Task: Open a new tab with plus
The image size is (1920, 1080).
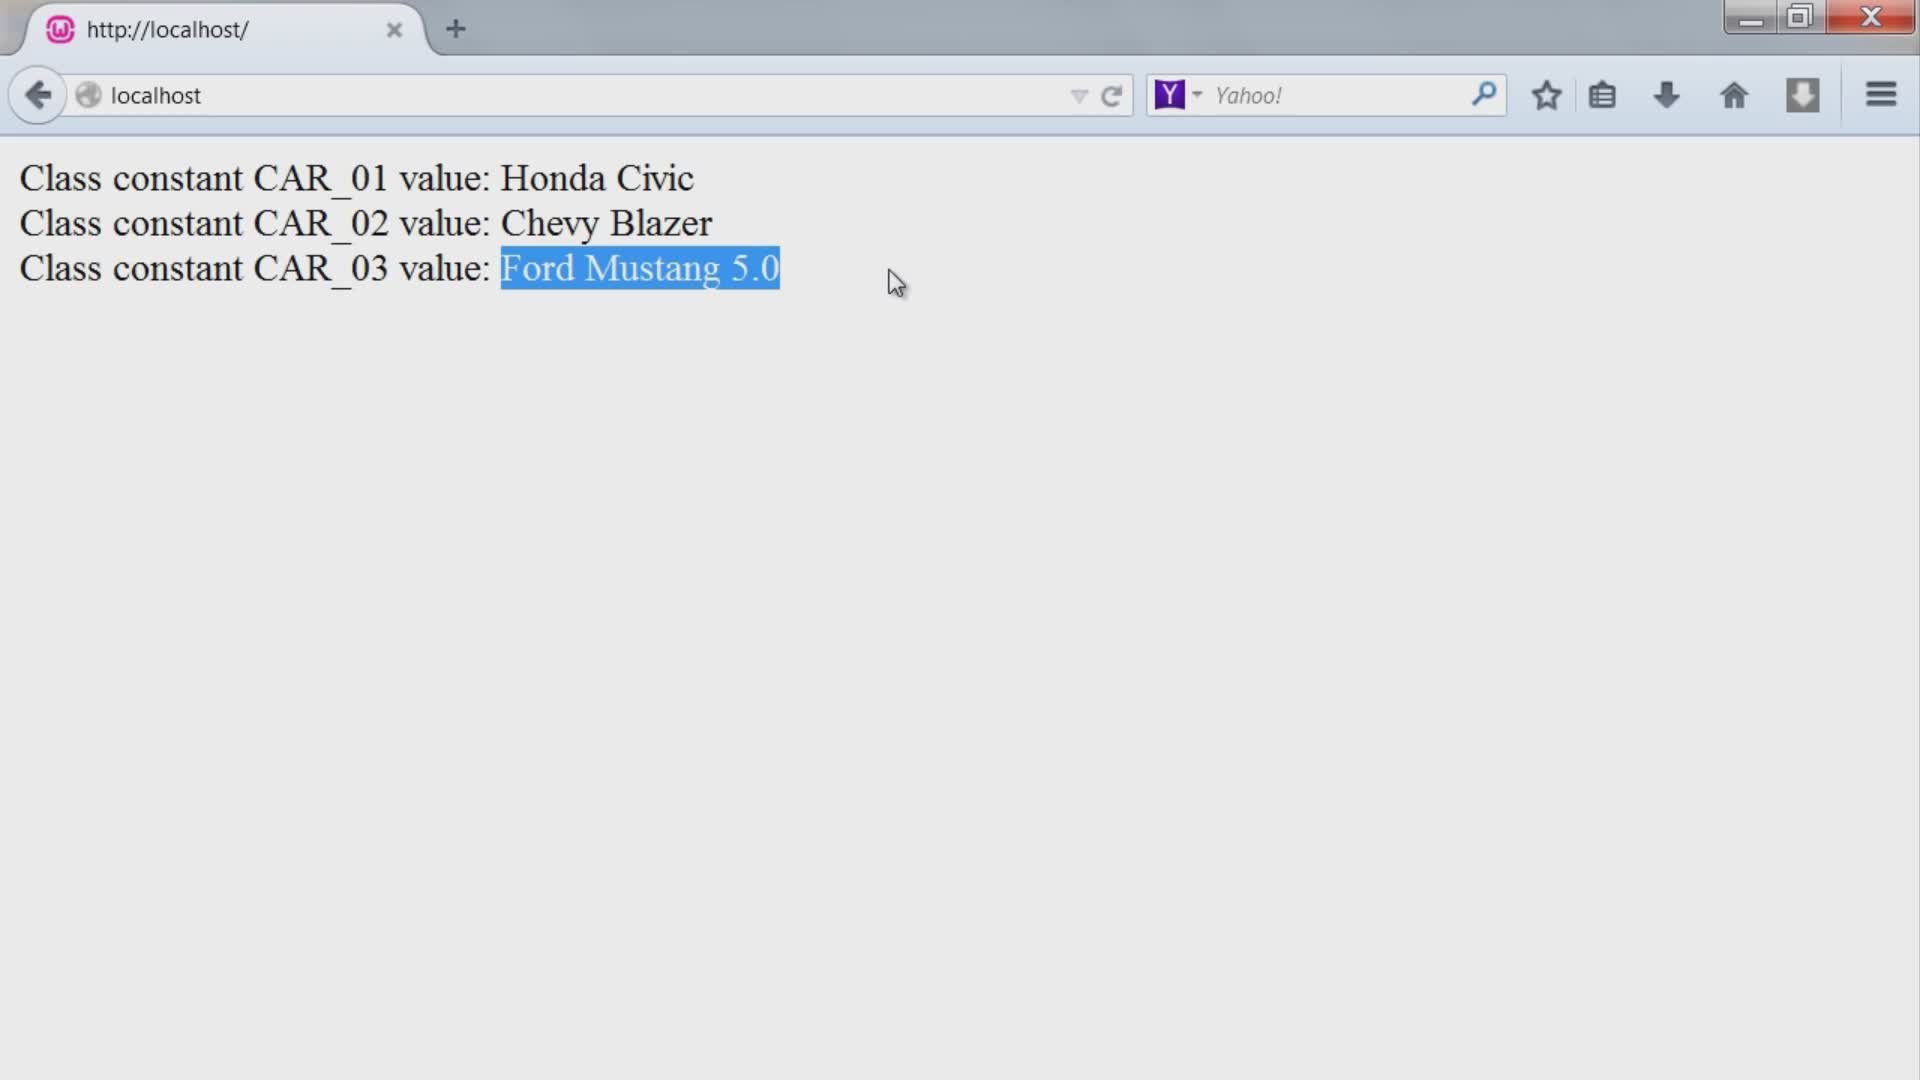Action: click(456, 29)
